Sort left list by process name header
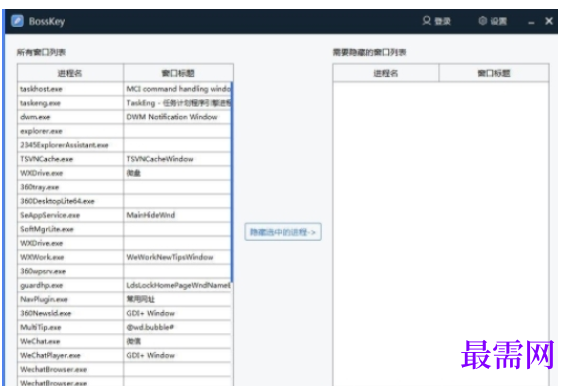 [70, 73]
